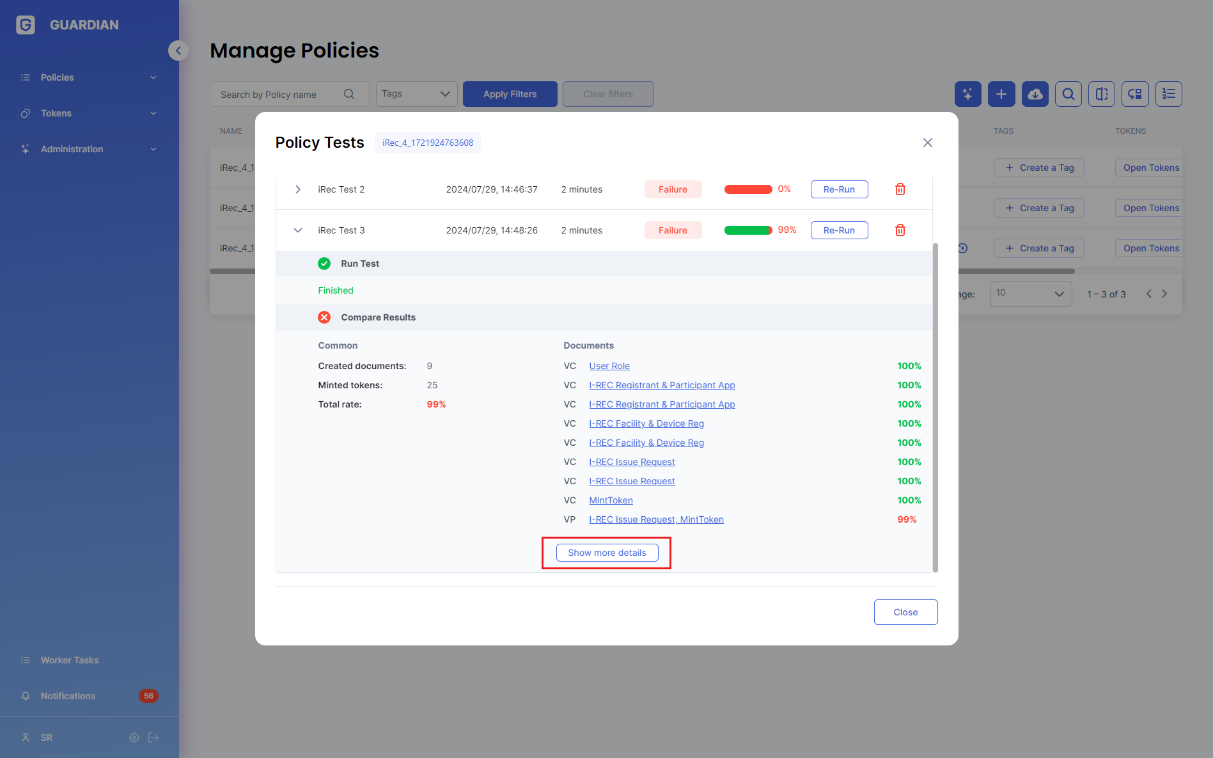Open the compare policies icon

pos(1101,94)
